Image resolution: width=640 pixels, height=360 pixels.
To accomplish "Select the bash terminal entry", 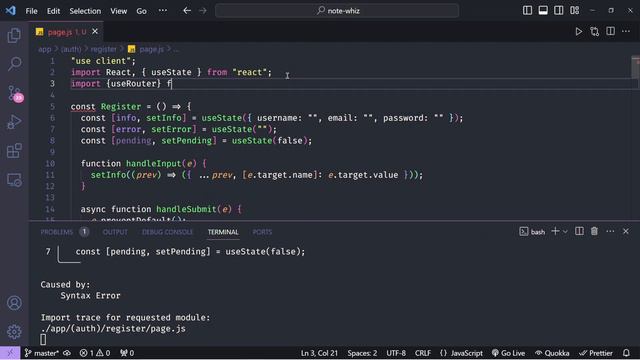I will tap(532, 232).
